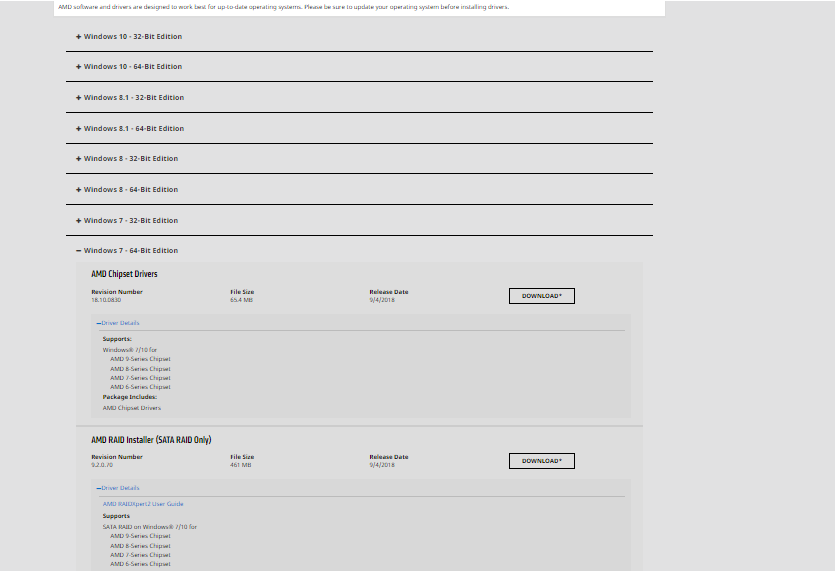Select chipset drivers release date 9/4/2018
This screenshot has height=571, width=835.
pos(382,300)
